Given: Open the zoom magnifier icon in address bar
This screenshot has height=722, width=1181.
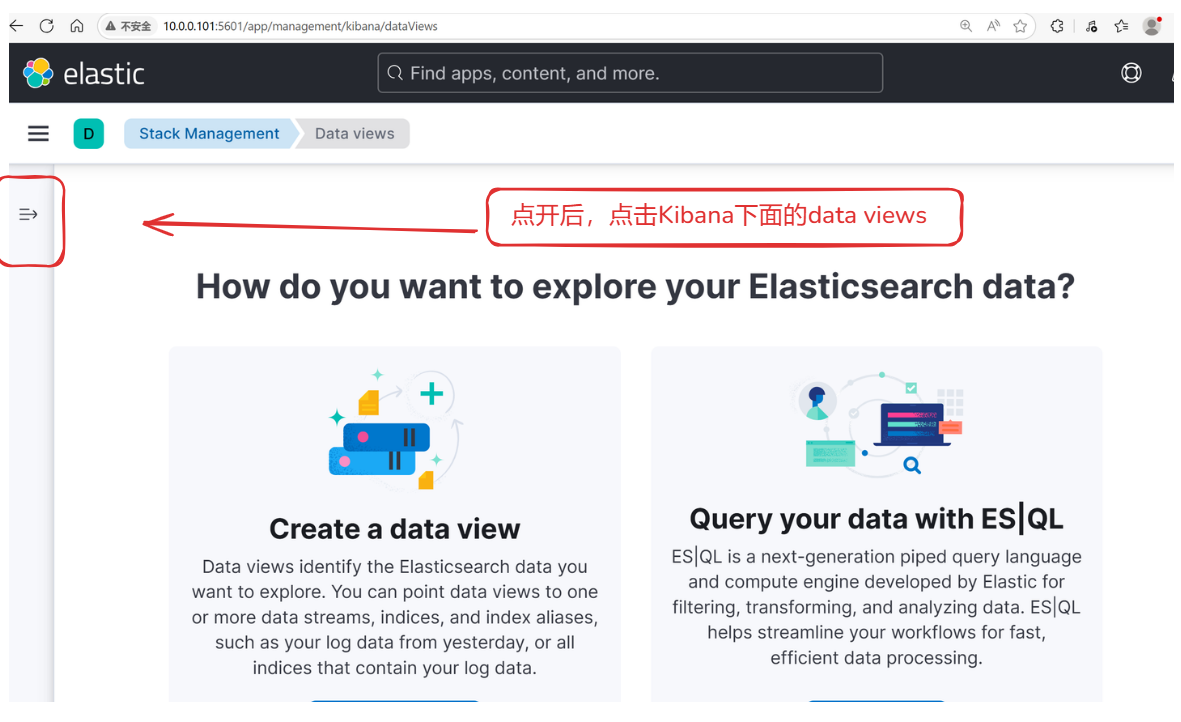Looking at the screenshot, I should 966,26.
